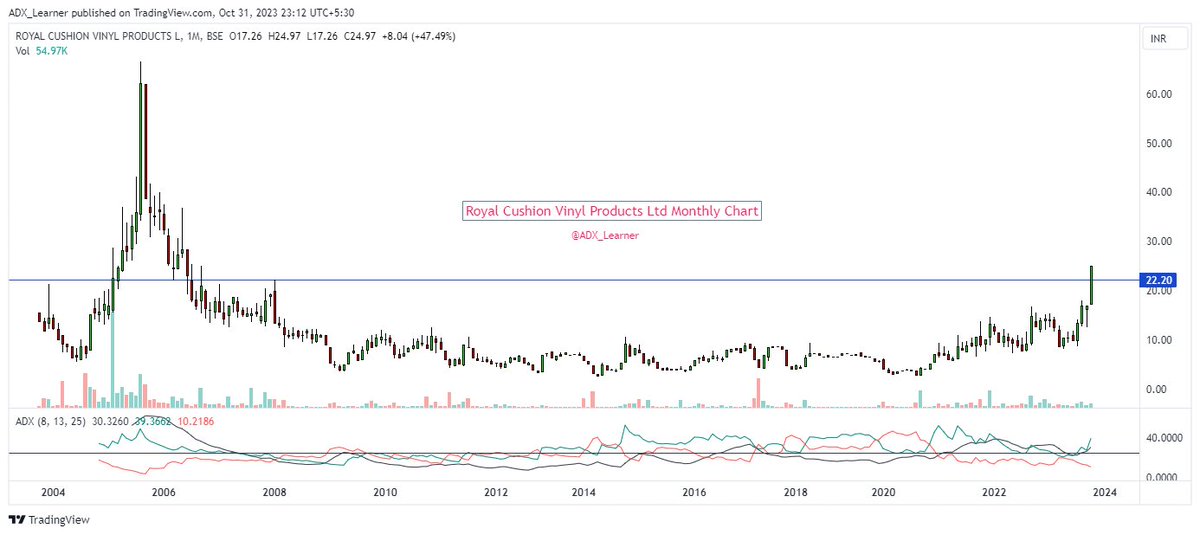Click the ADX value 10.2186 in red
This screenshot has height=535, width=1200.
pyautogui.click(x=195, y=422)
